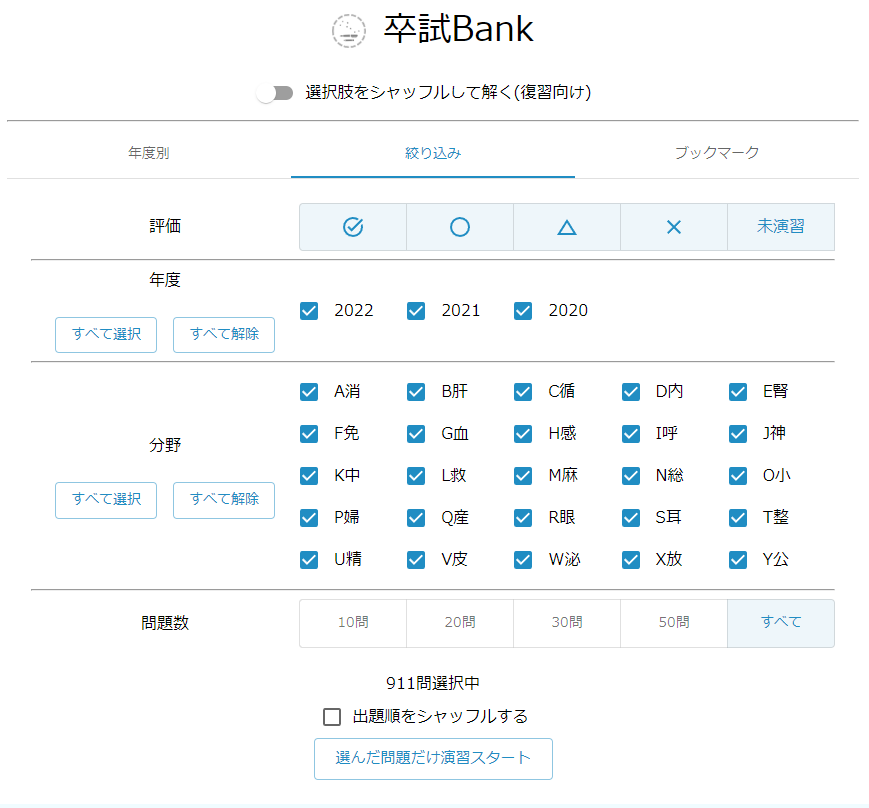Open the ブックマーク tab
The image size is (869, 808).
tap(716, 153)
